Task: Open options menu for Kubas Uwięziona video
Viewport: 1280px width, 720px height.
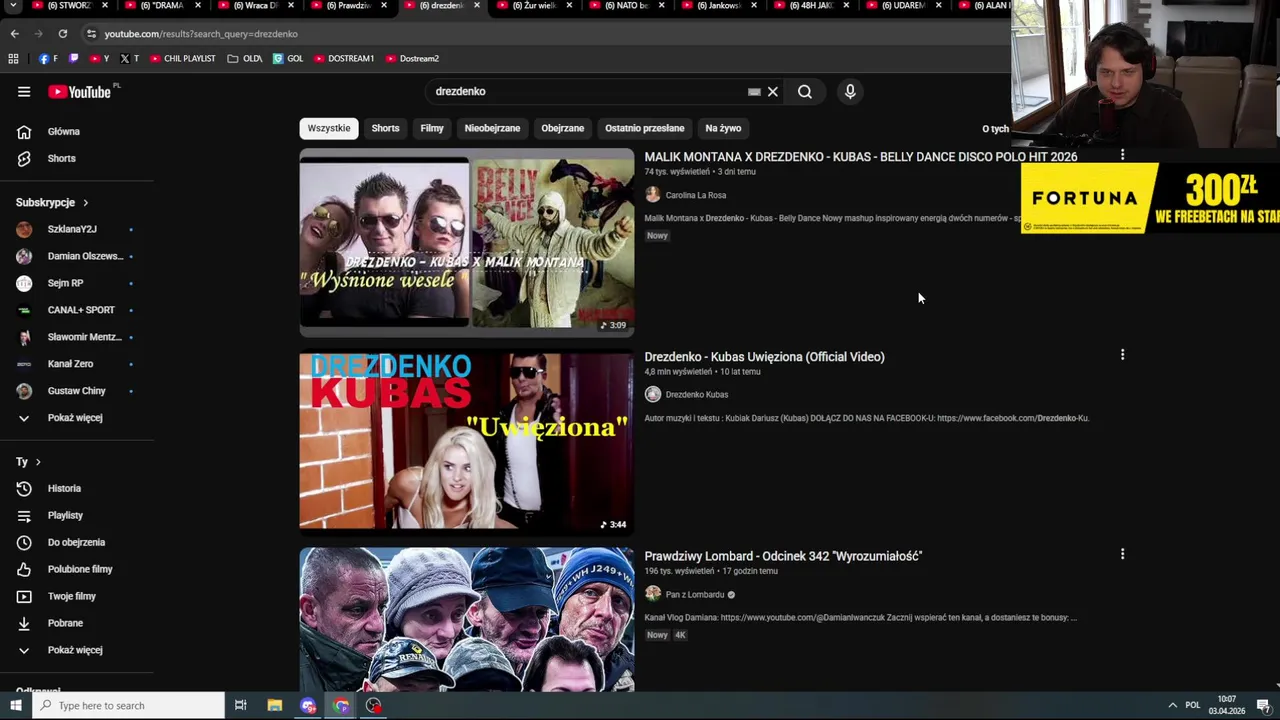Action: pos(1122,355)
